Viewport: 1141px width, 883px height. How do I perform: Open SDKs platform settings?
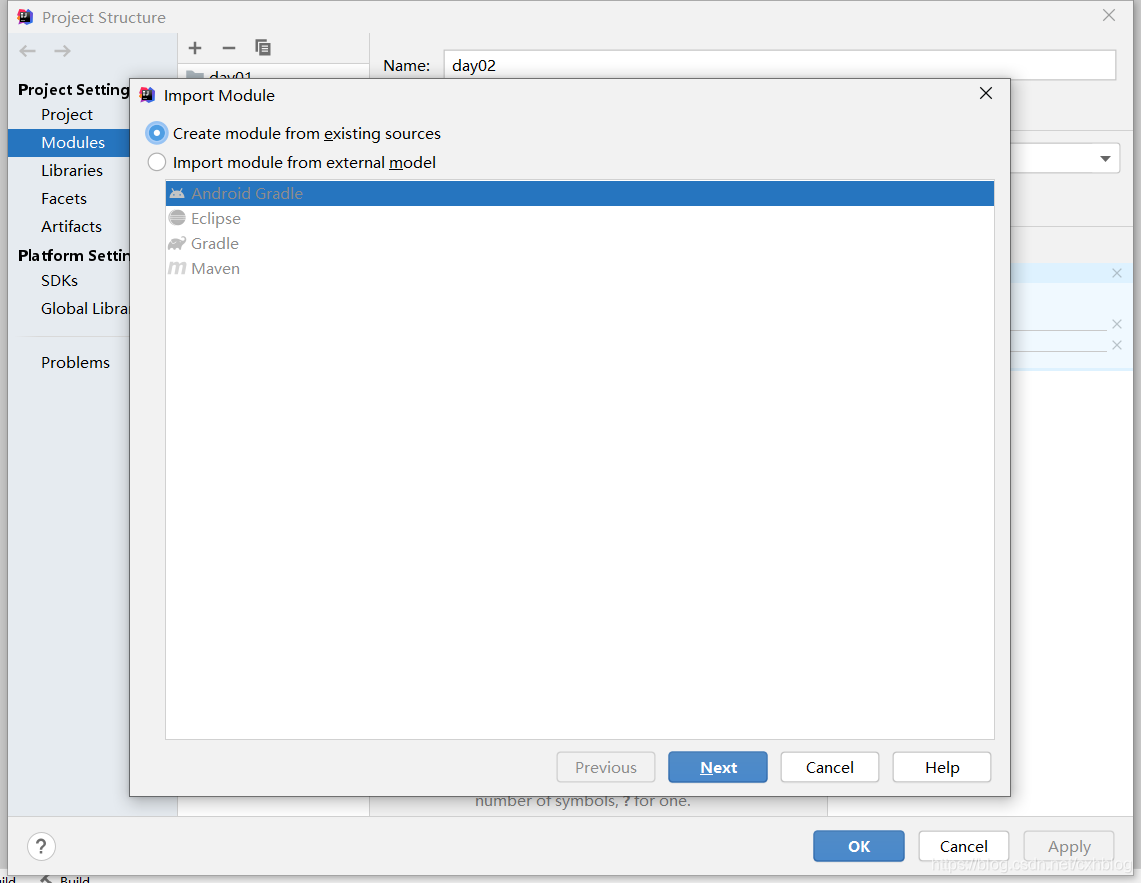(x=60, y=280)
